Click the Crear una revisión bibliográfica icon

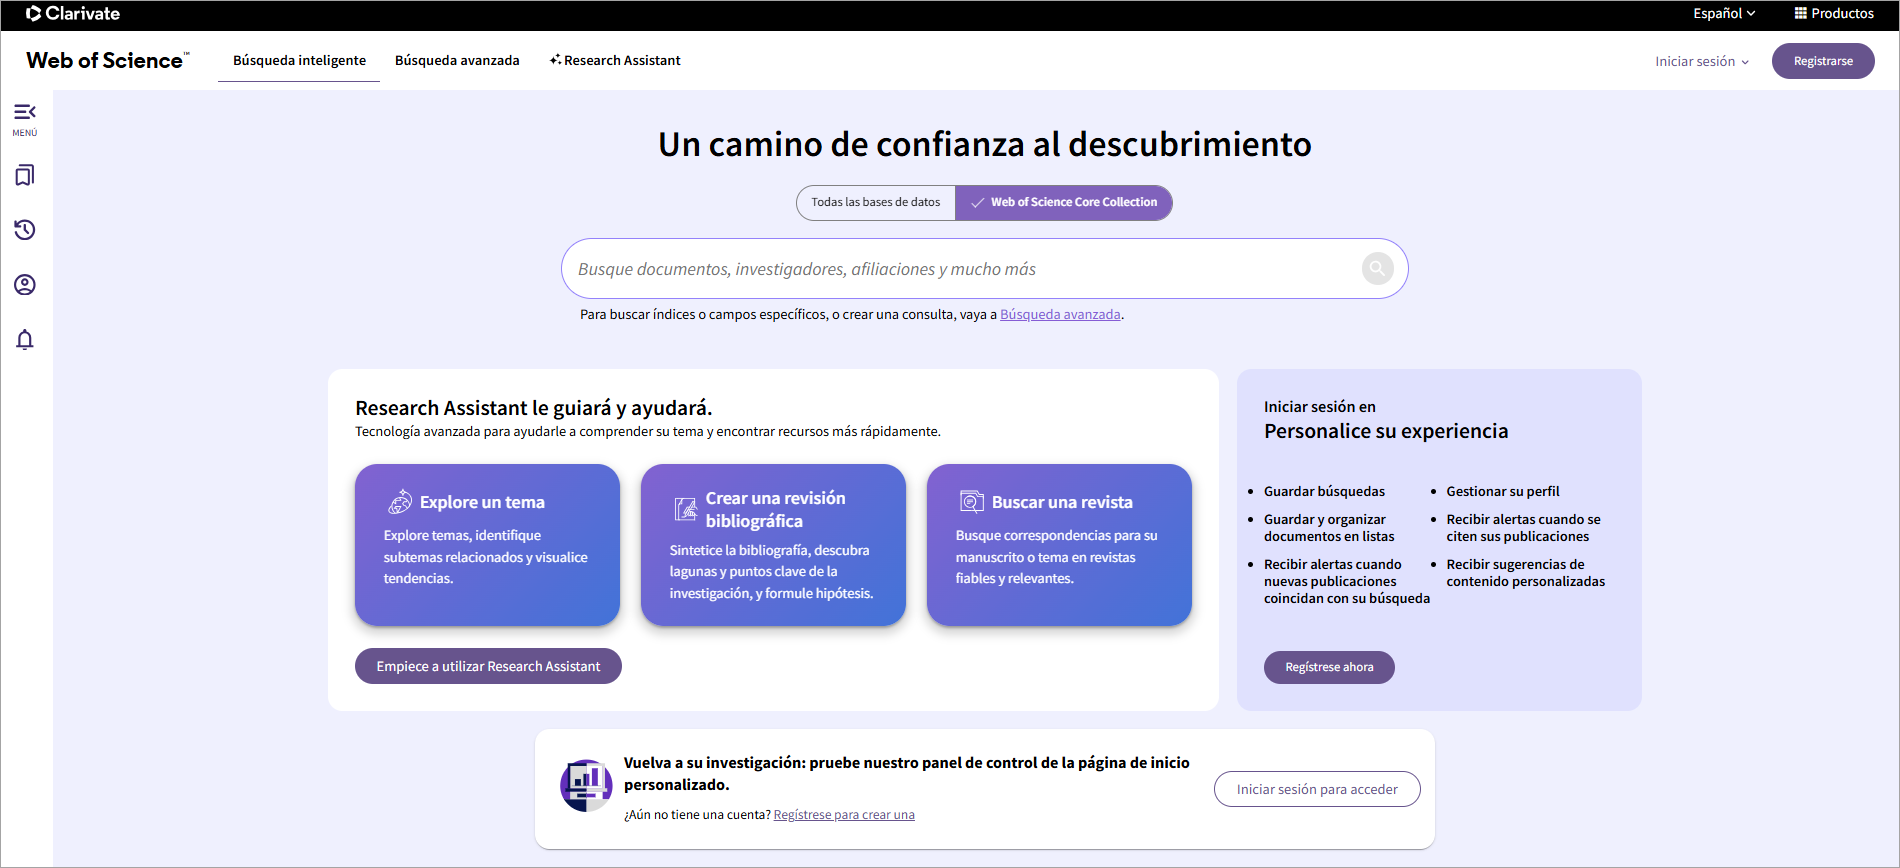(686, 509)
